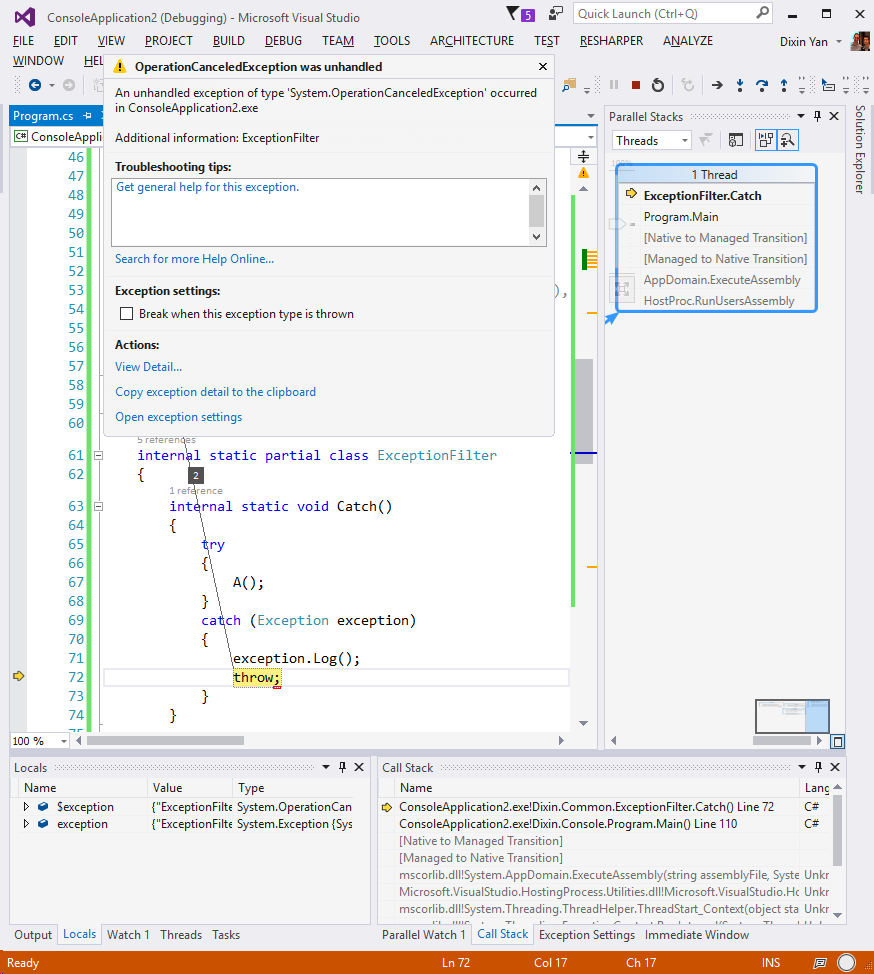
Task: Restart debugging with the circular arrow icon
Action: pyautogui.click(x=658, y=85)
